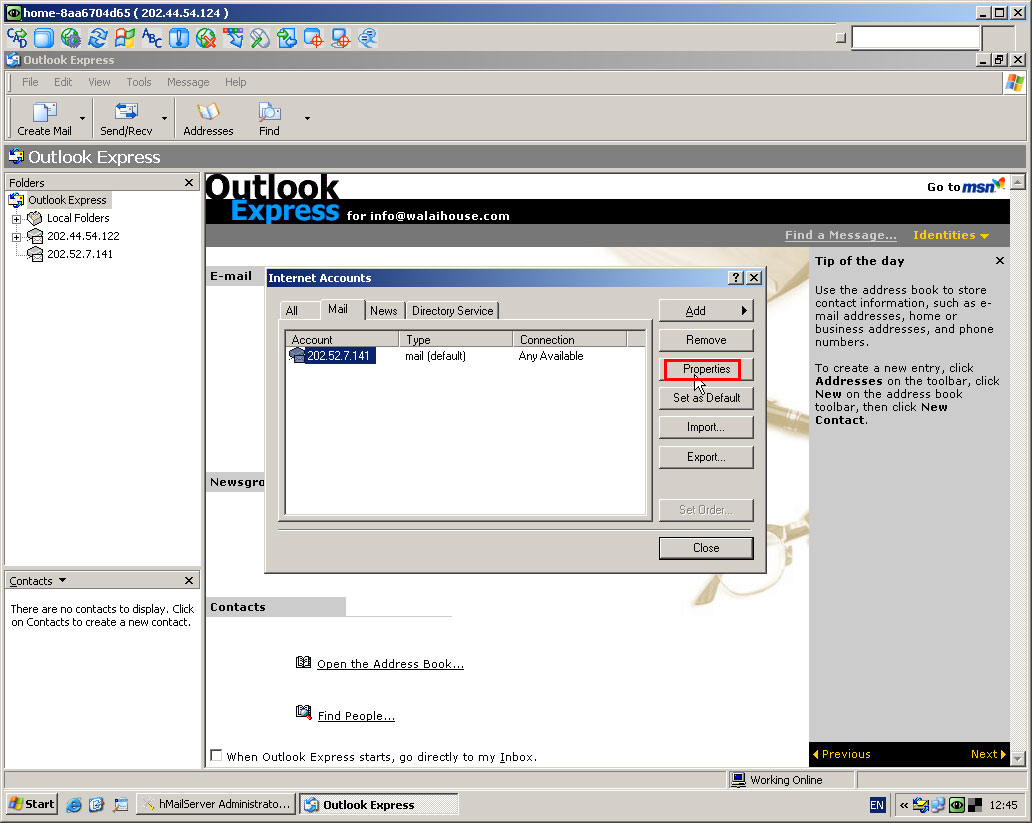The height and width of the screenshot is (823, 1032).
Task: Click the select full desktop target icon
Action: tap(341, 38)
